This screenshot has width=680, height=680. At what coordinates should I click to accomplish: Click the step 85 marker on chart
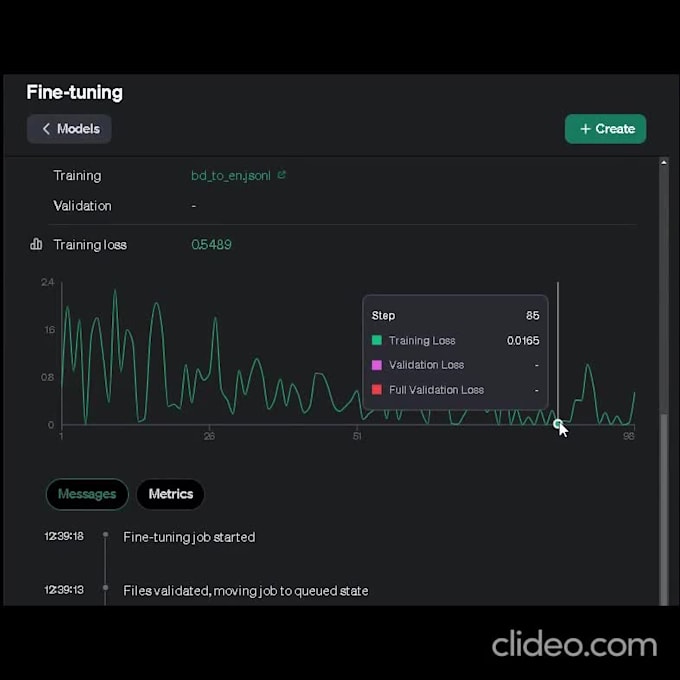click(558, 425)
